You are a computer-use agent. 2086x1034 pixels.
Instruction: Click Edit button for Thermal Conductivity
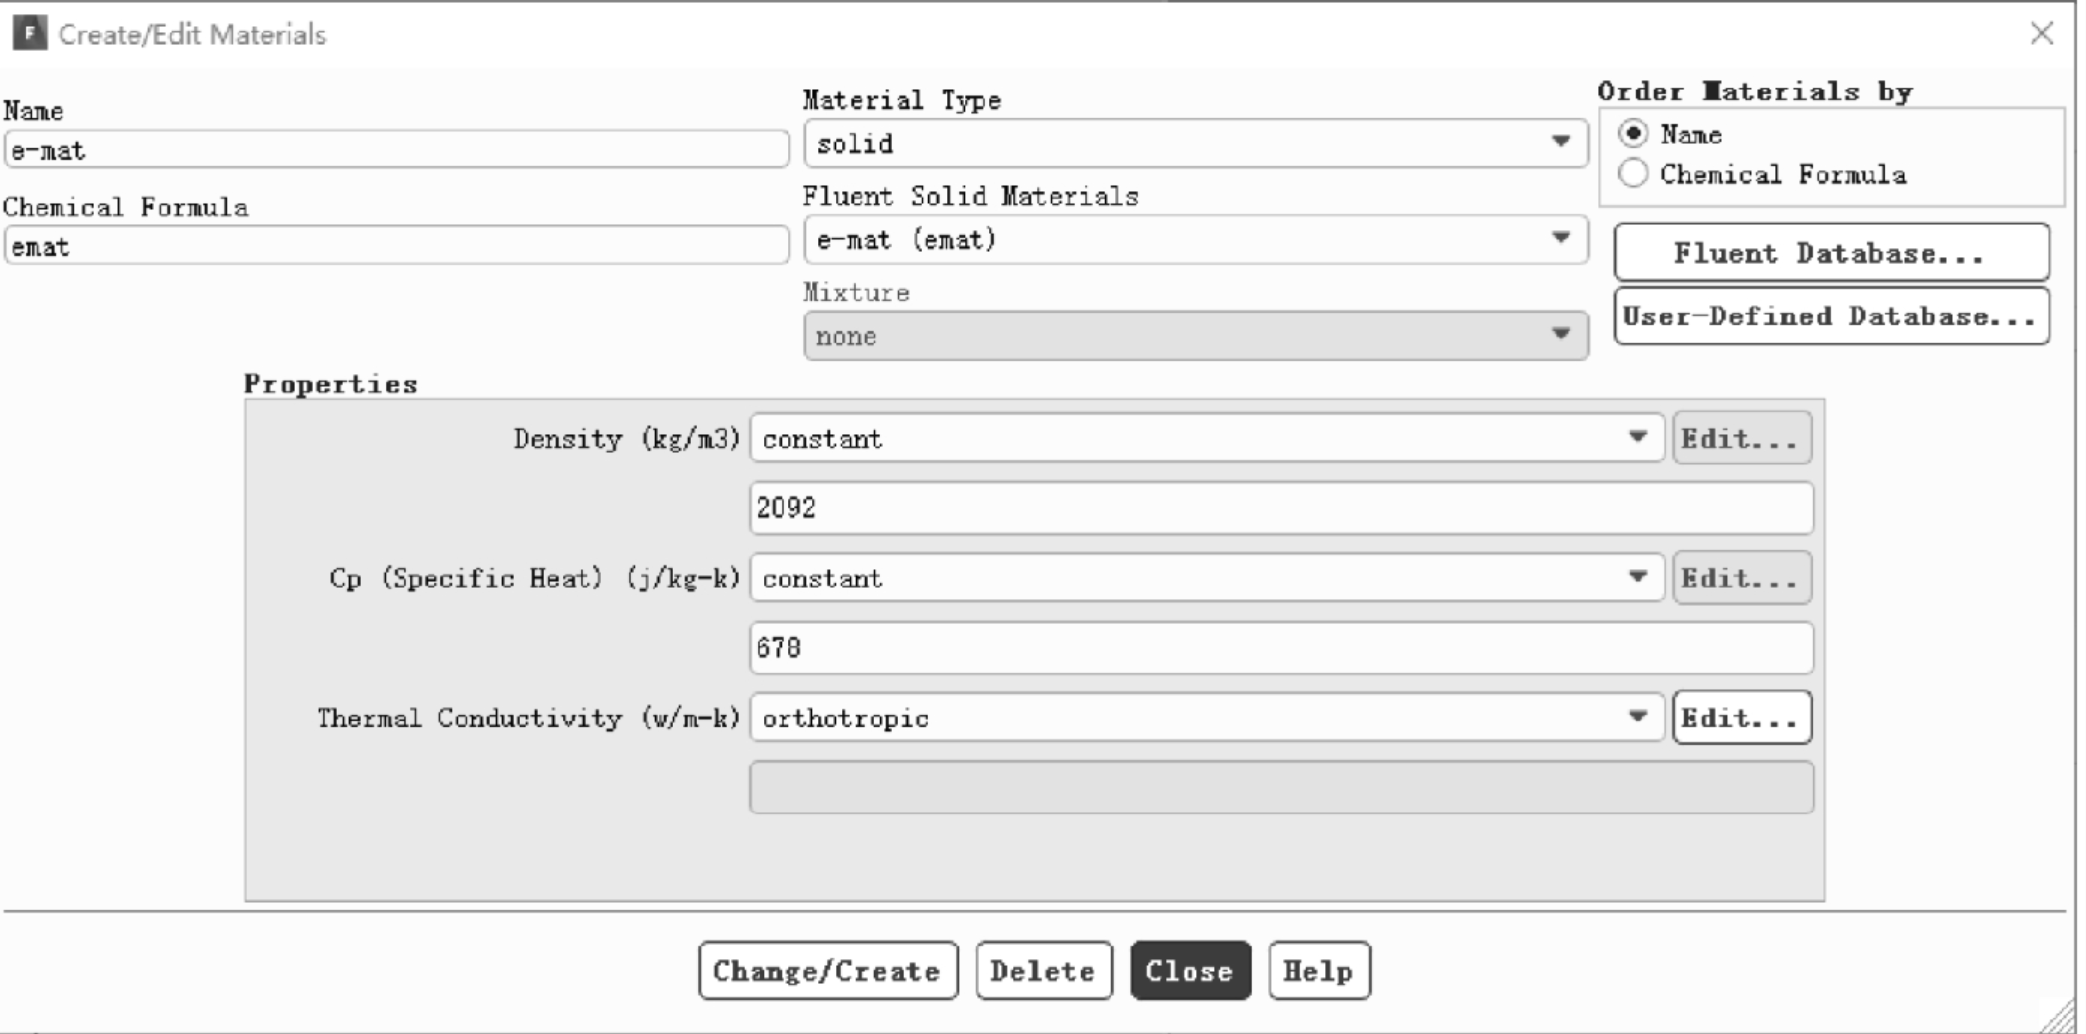coord(1741,717)
